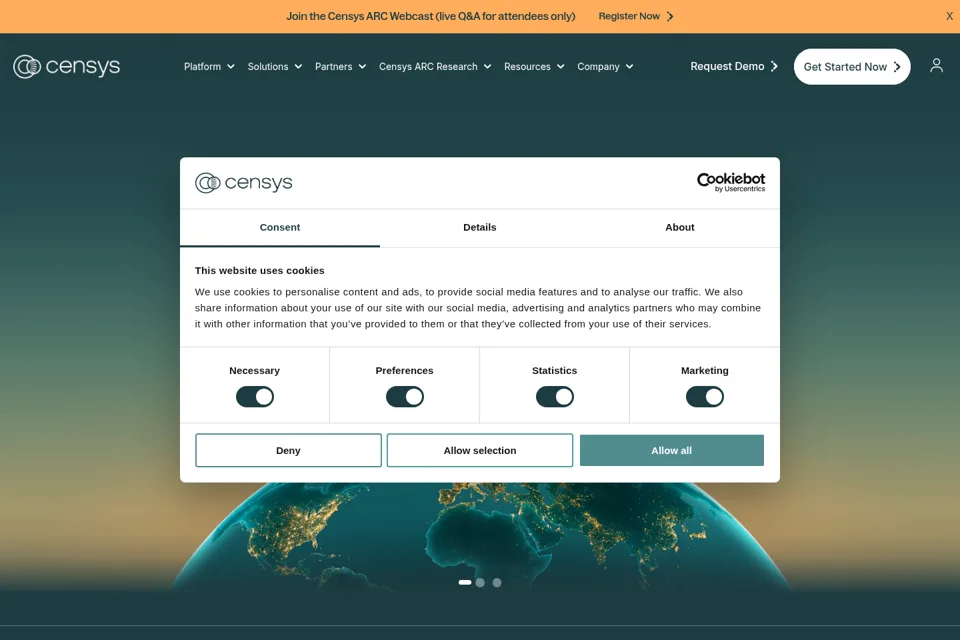Accept cookies with Allow all
The height and width of the screenshot is (640, 960).
pos(672,450)
